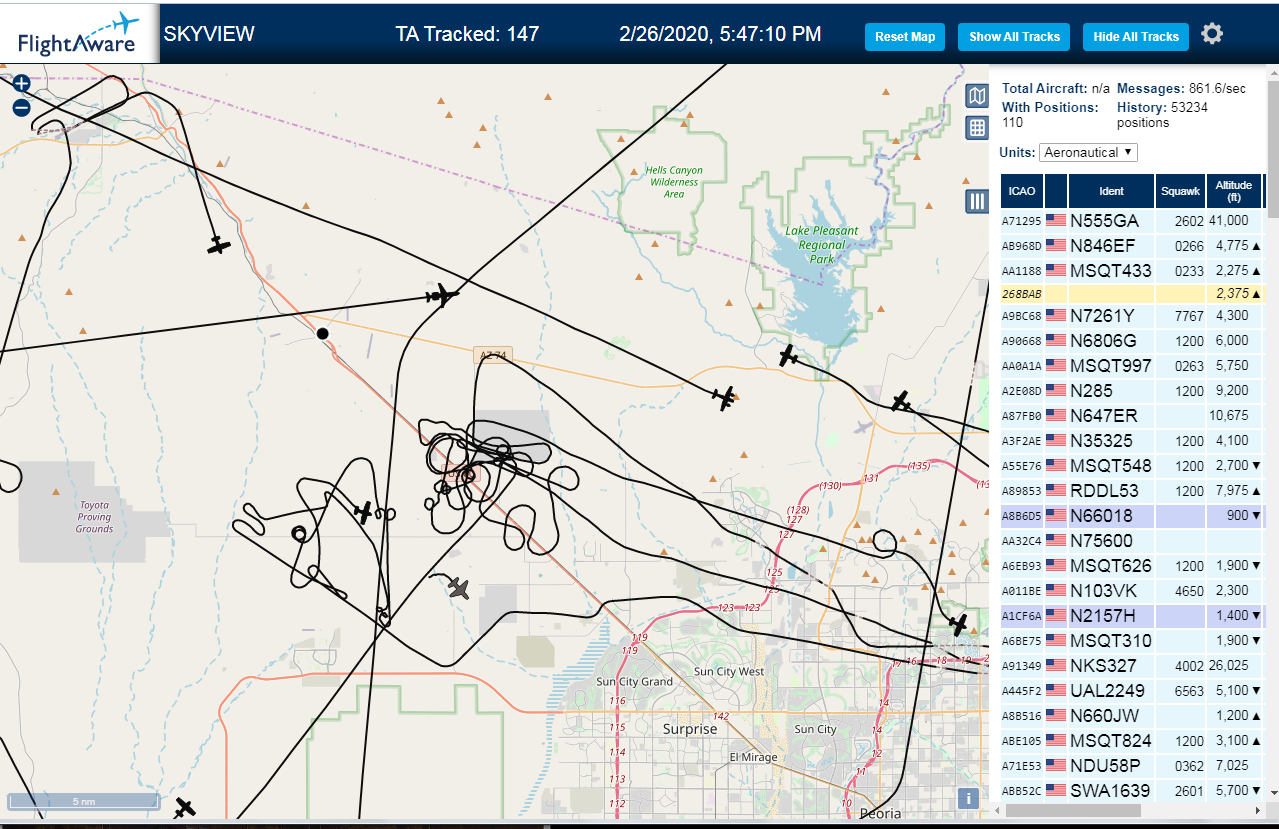Screen dimensions: 1279x829
Task: Select the aircraft icon inside the looping tracks
Action: pos(364,513)
